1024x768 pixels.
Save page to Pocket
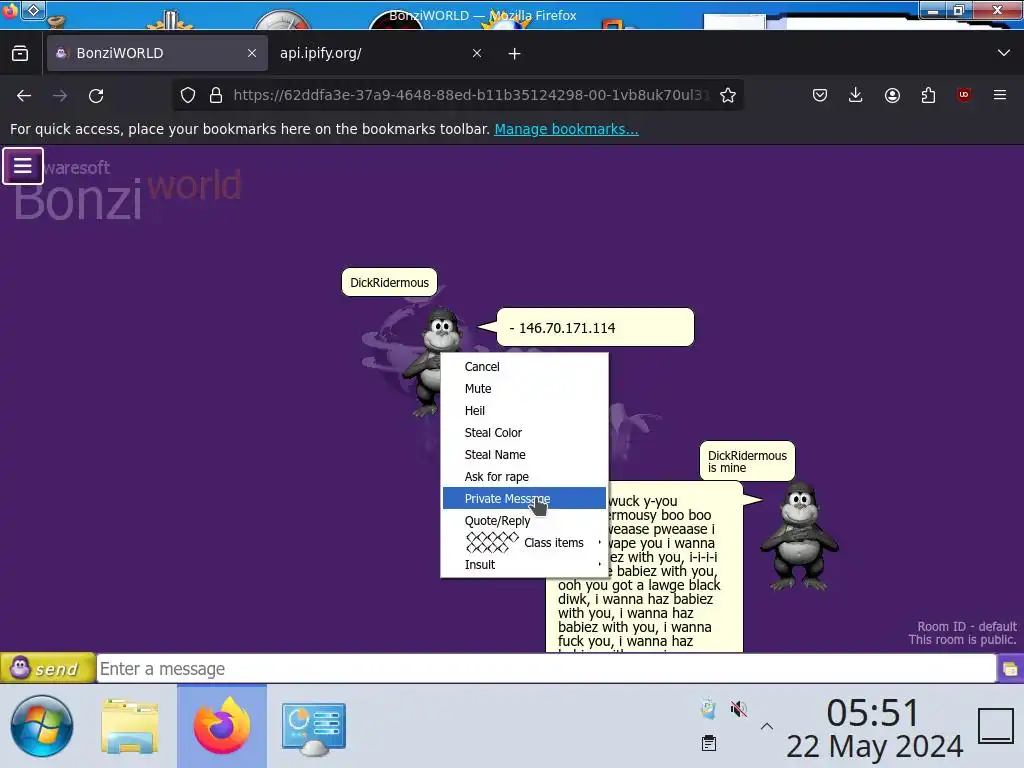[820, 95]
